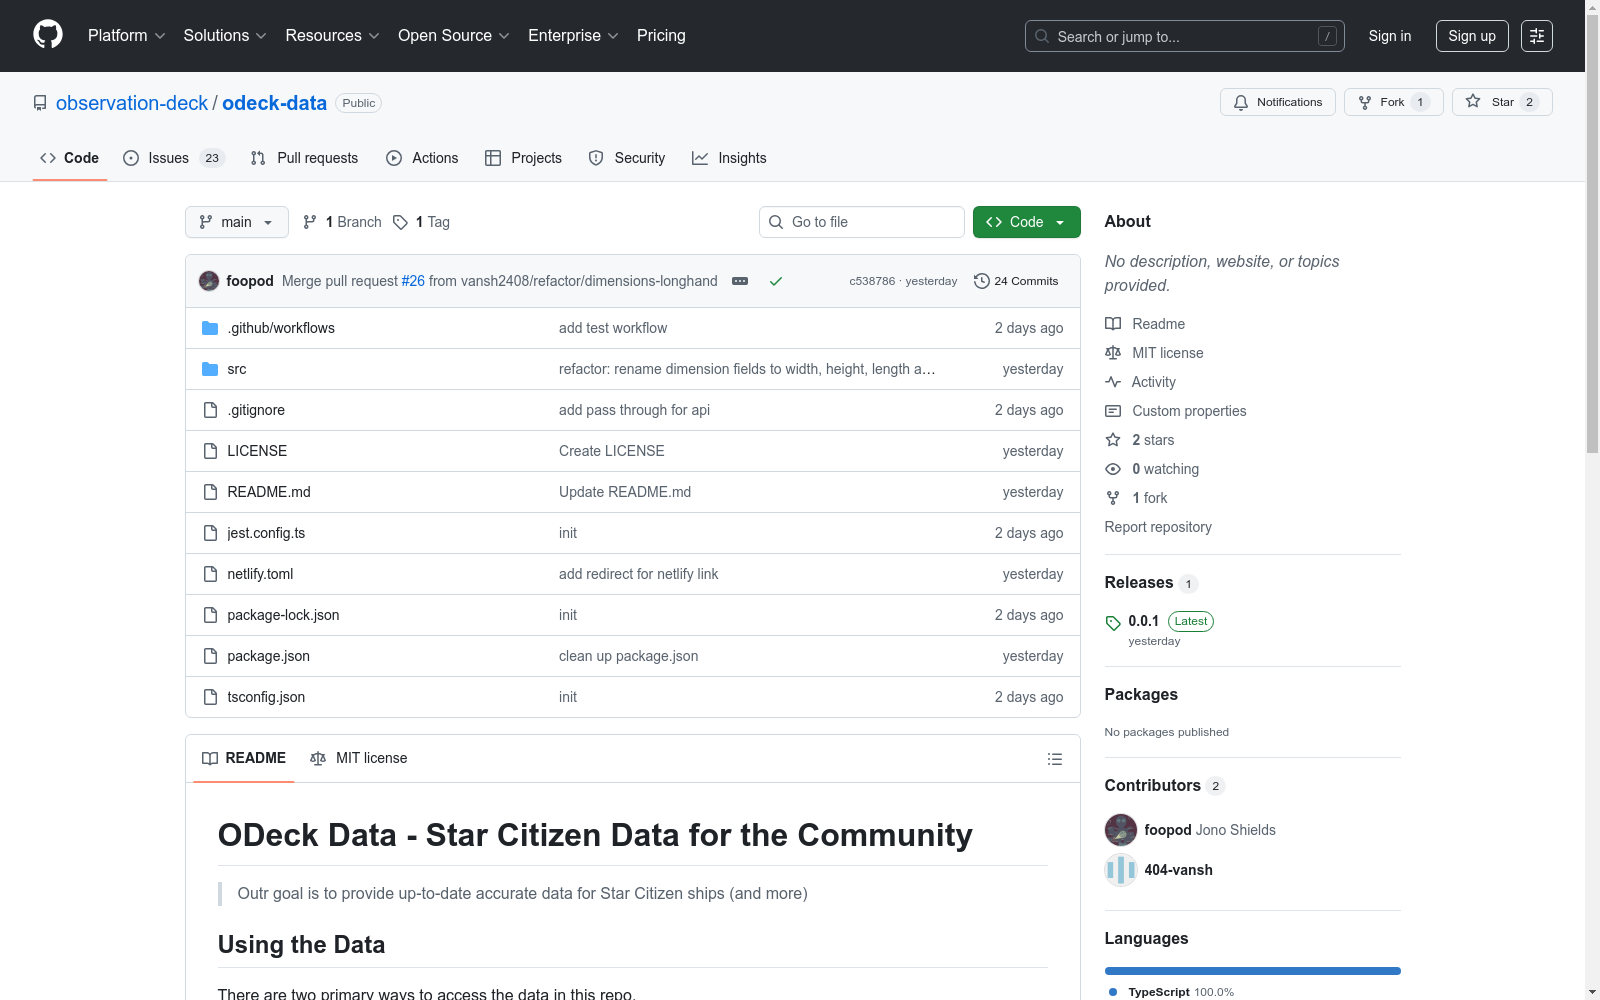This screenshot has height=1000, width=1600.
Task: Open the package-lock.json file
Action: coord(283,615)
